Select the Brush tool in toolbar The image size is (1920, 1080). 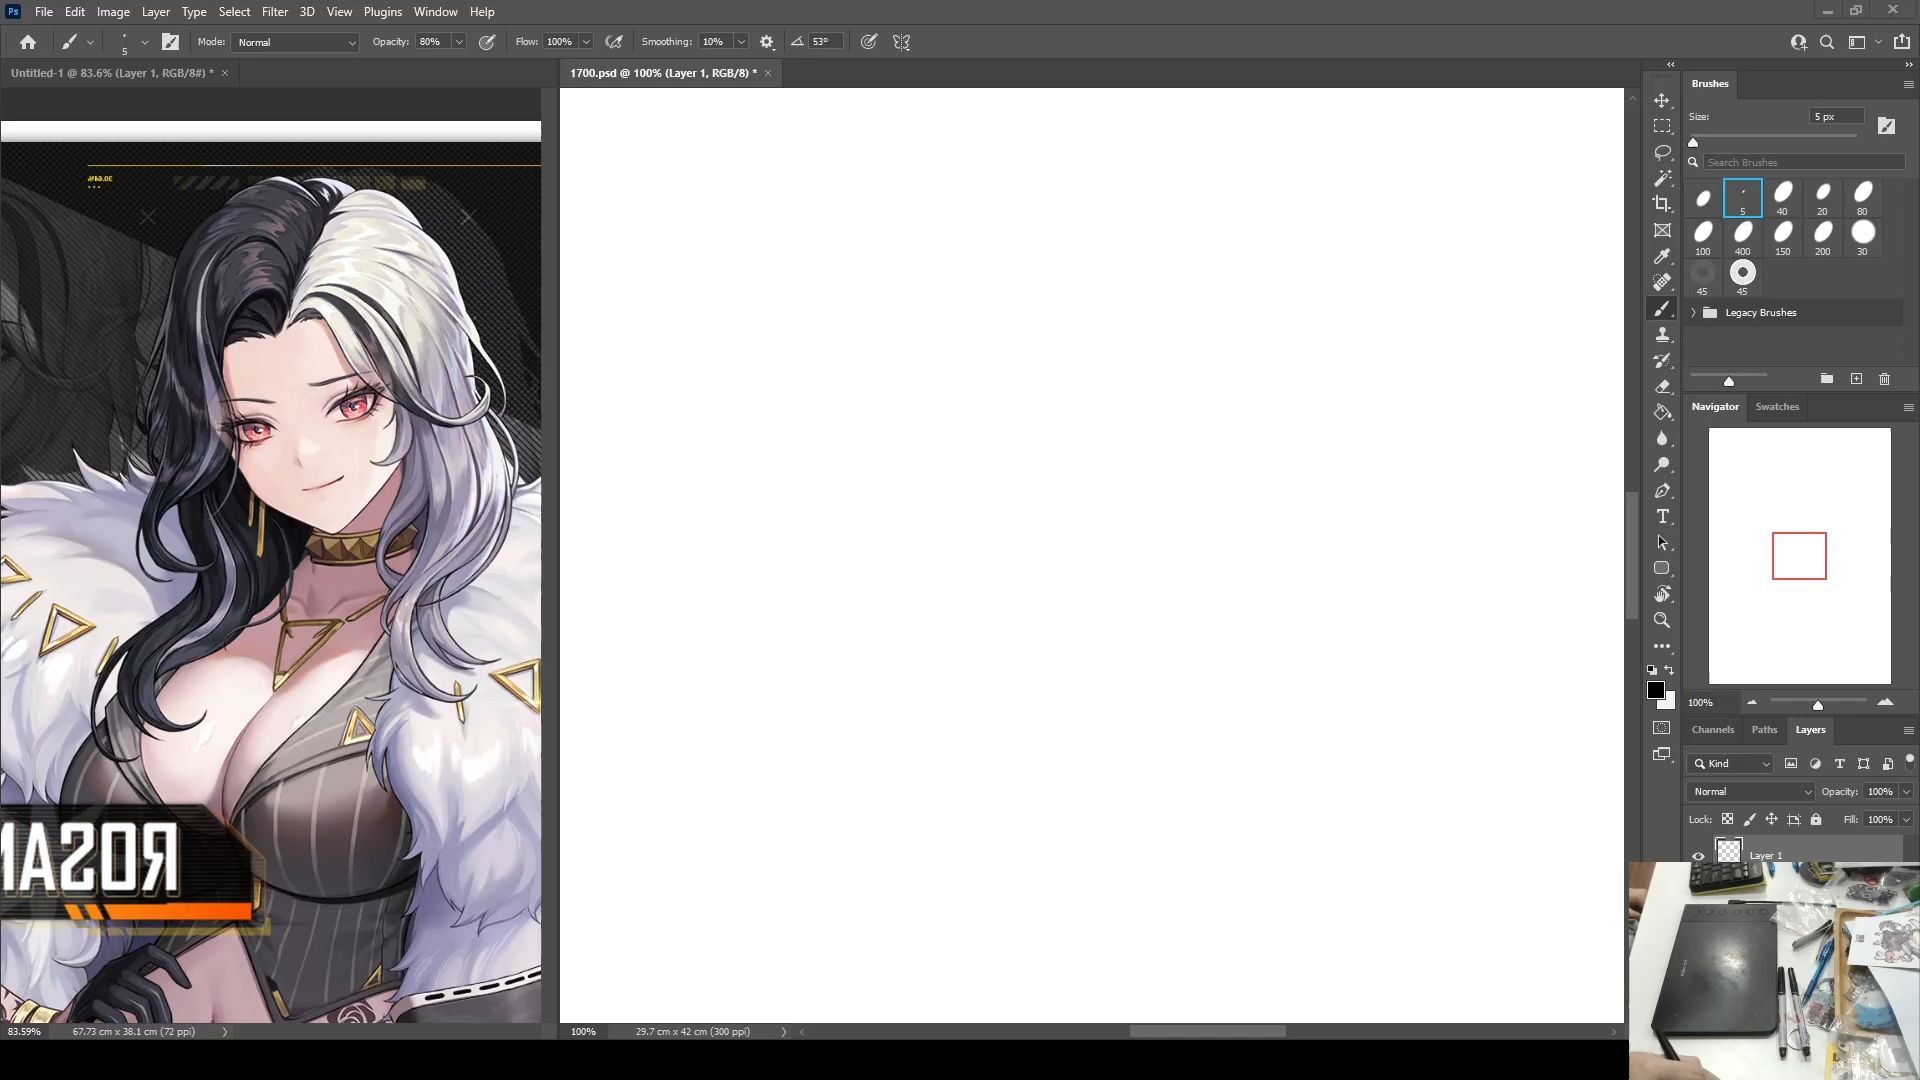1662,309
